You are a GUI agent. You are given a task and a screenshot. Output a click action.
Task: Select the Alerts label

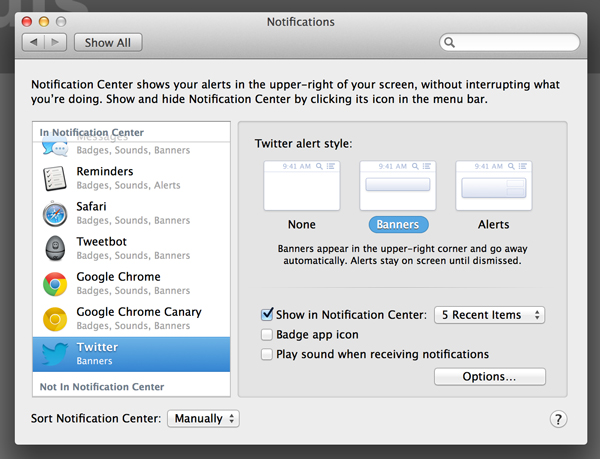tap(494, 224)
